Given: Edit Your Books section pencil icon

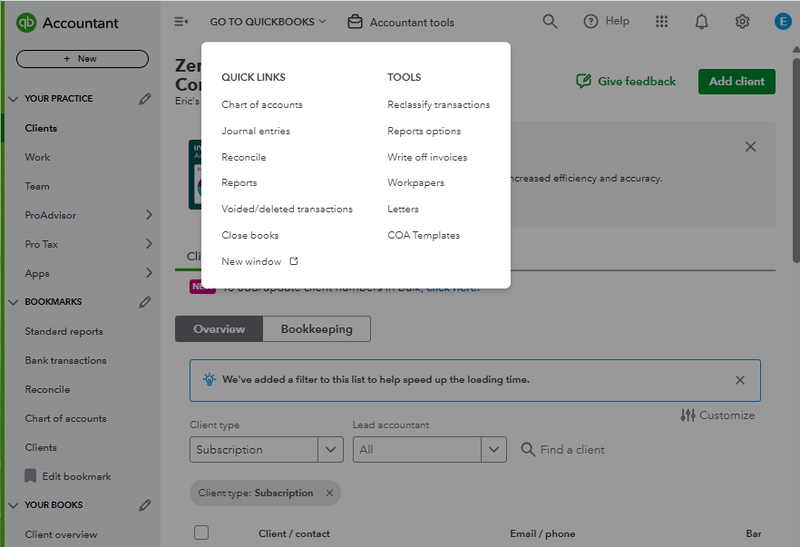Looking at the screenshot, I should click(145, 505).
